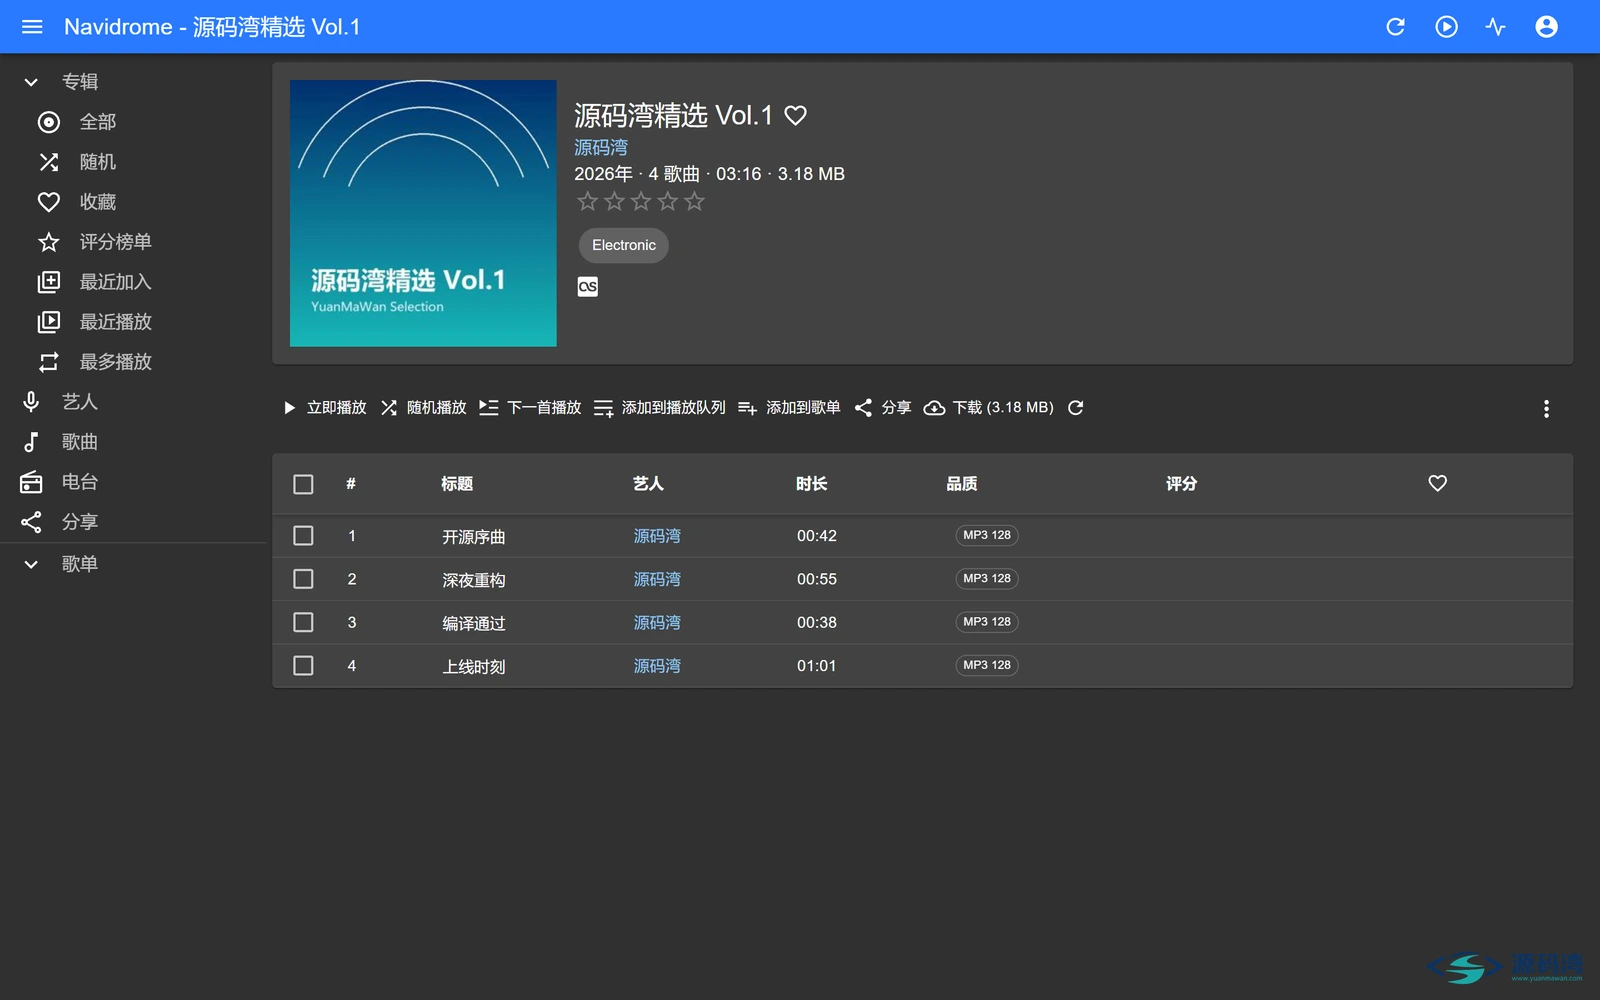Open 最近加入 in the sidebar
This screenshot has height=1000, width=1600.
(133, 282)
